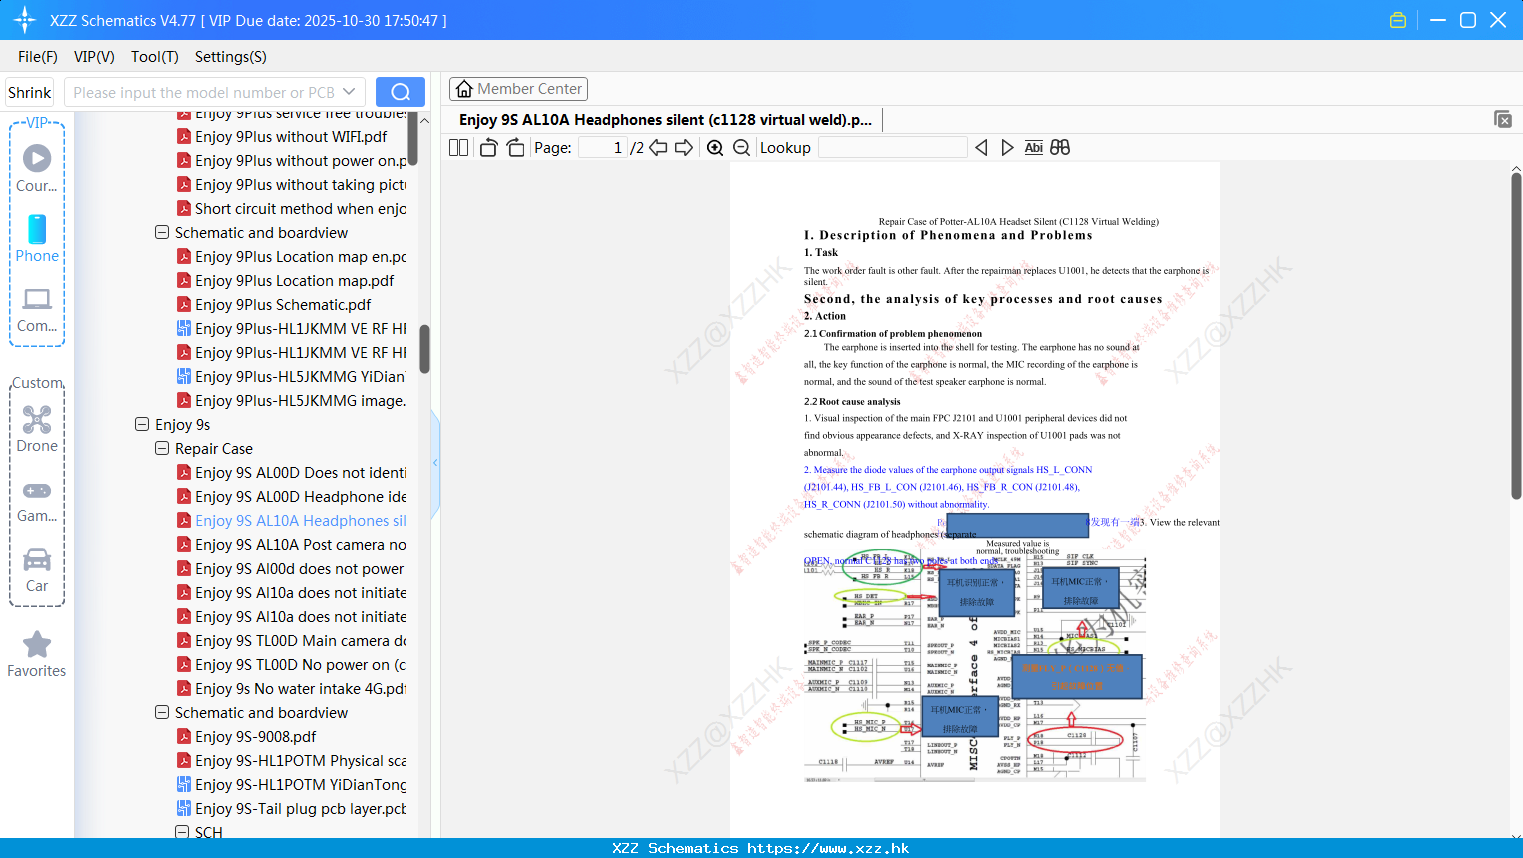Click the file tree vertical scrollbar thumb
This screenshot has width=1523, height=858.
(424, 349)
